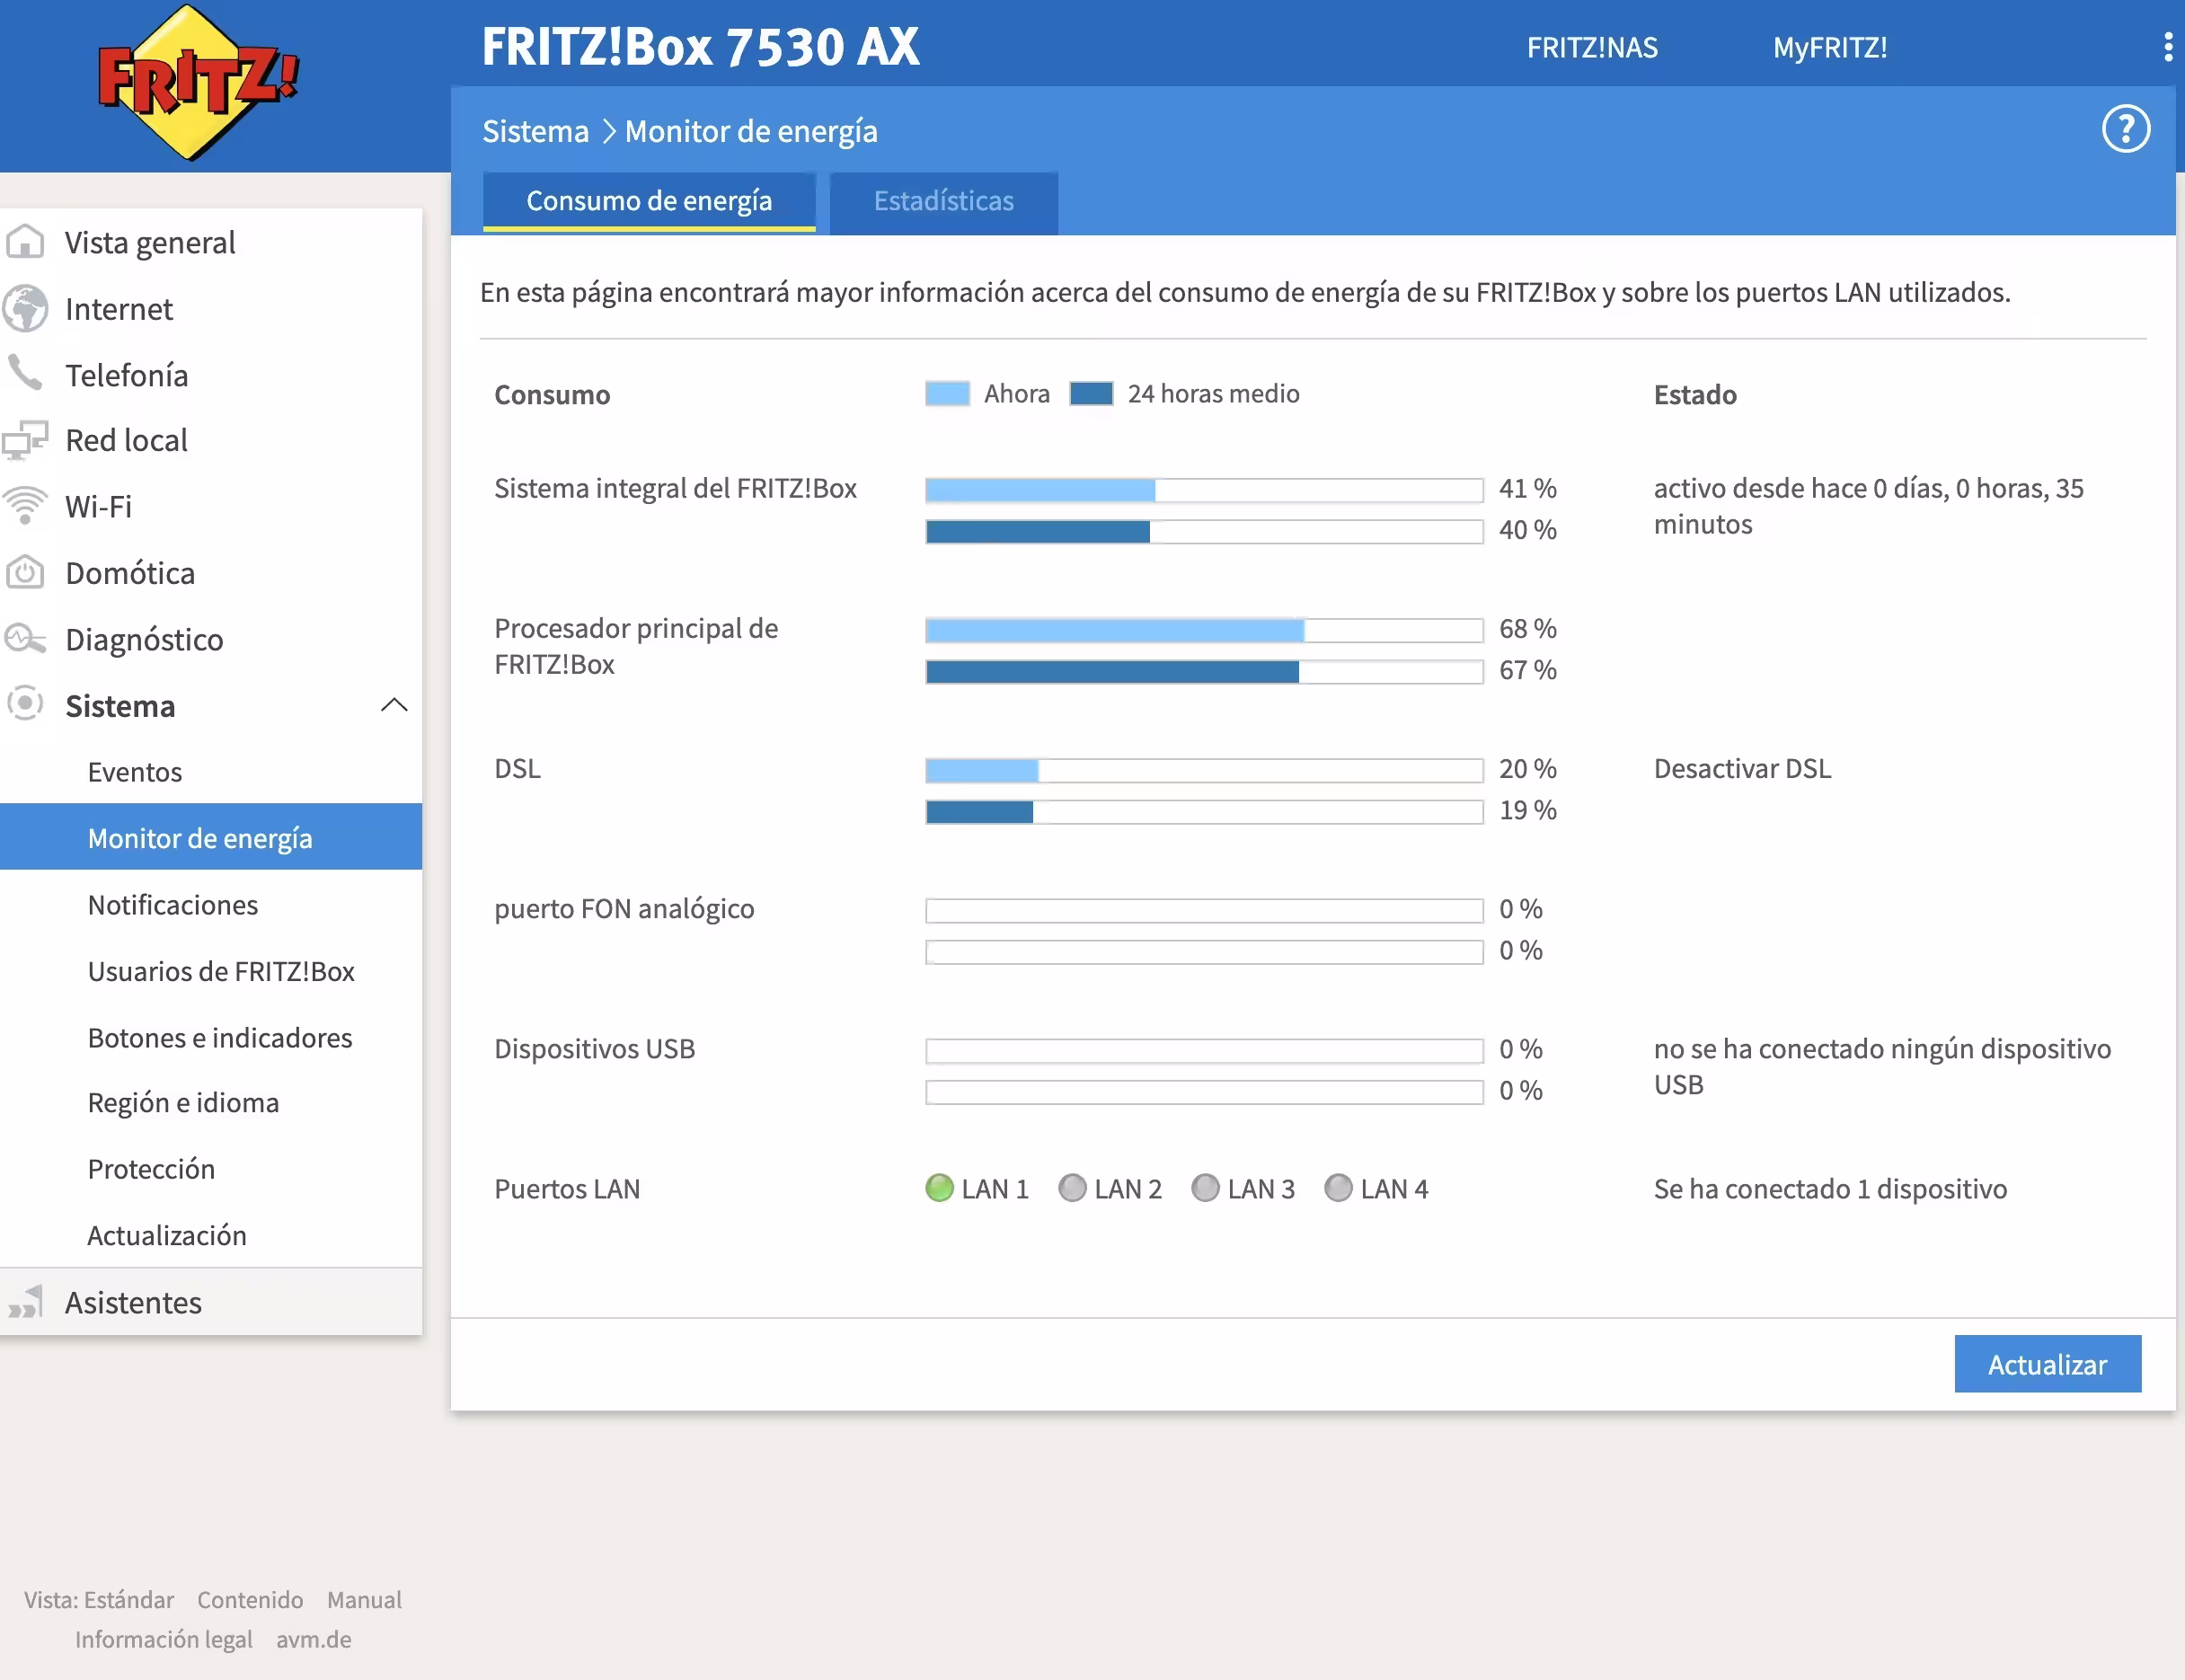2185x1680 pixels.
Task: Open Región e idioma submenu
Action: [211, 1102]
